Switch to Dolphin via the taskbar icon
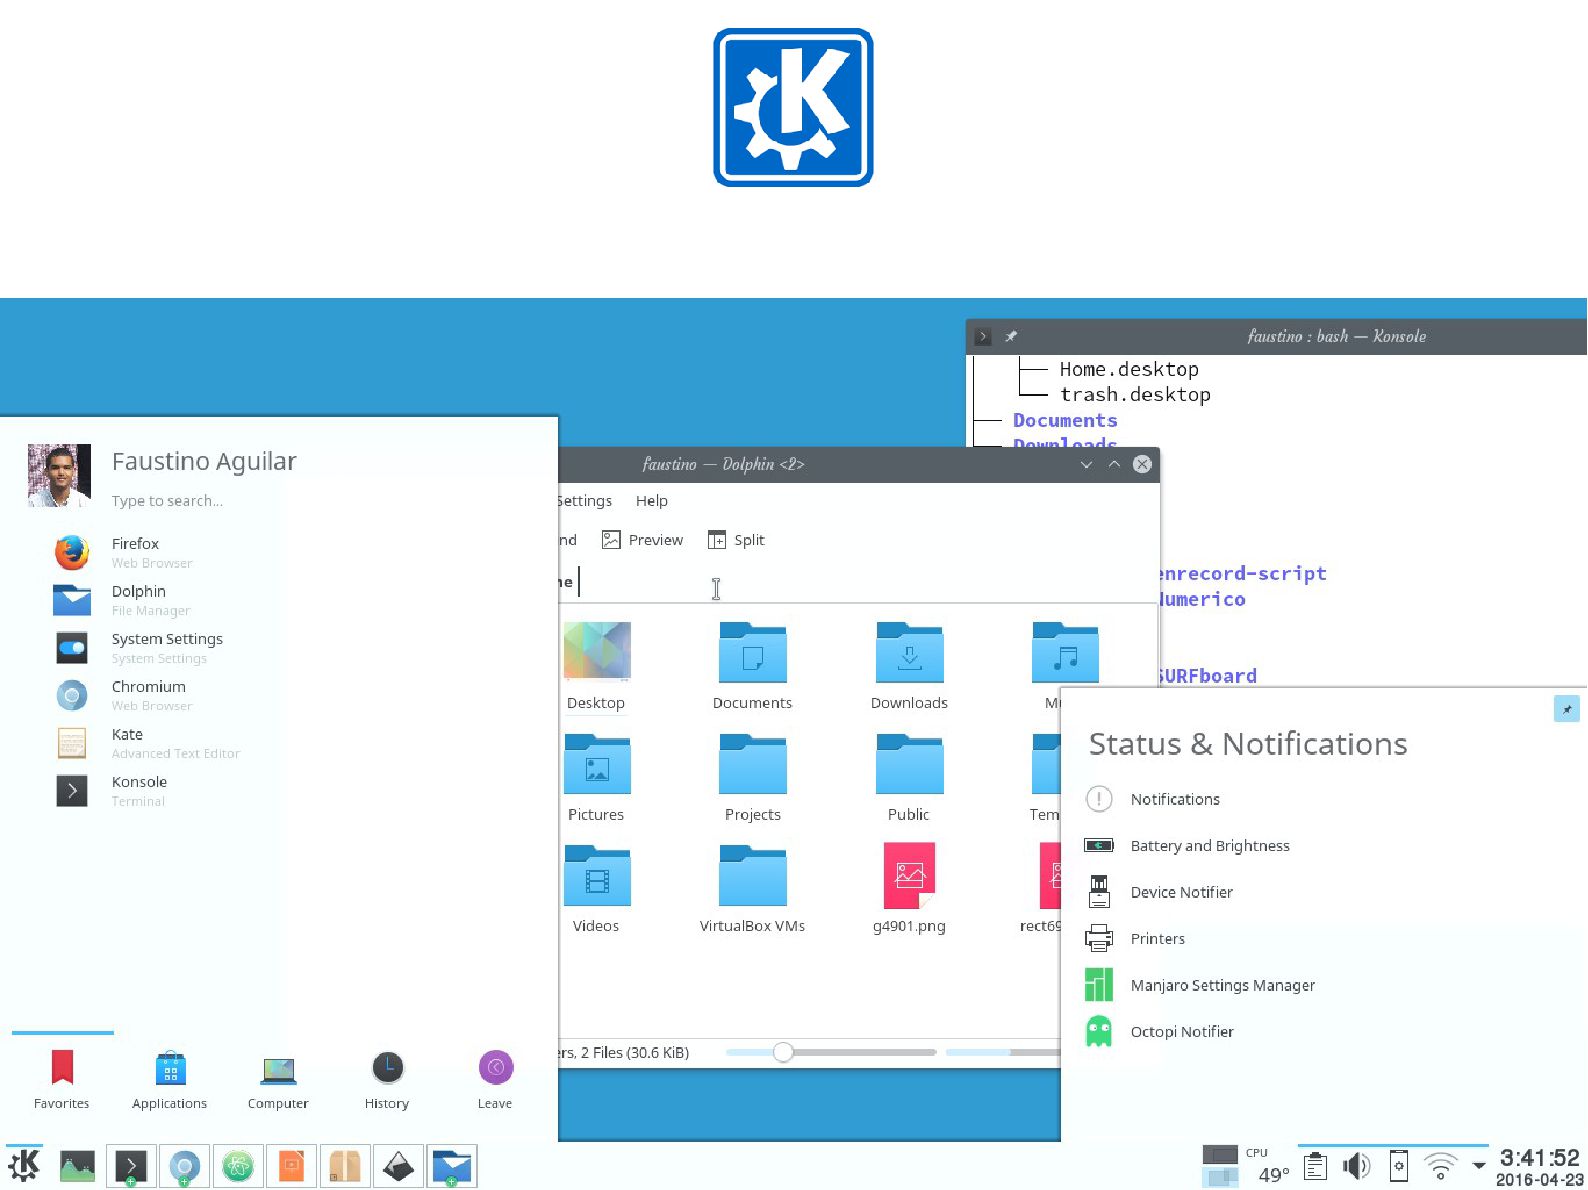 pos(452,1166)
